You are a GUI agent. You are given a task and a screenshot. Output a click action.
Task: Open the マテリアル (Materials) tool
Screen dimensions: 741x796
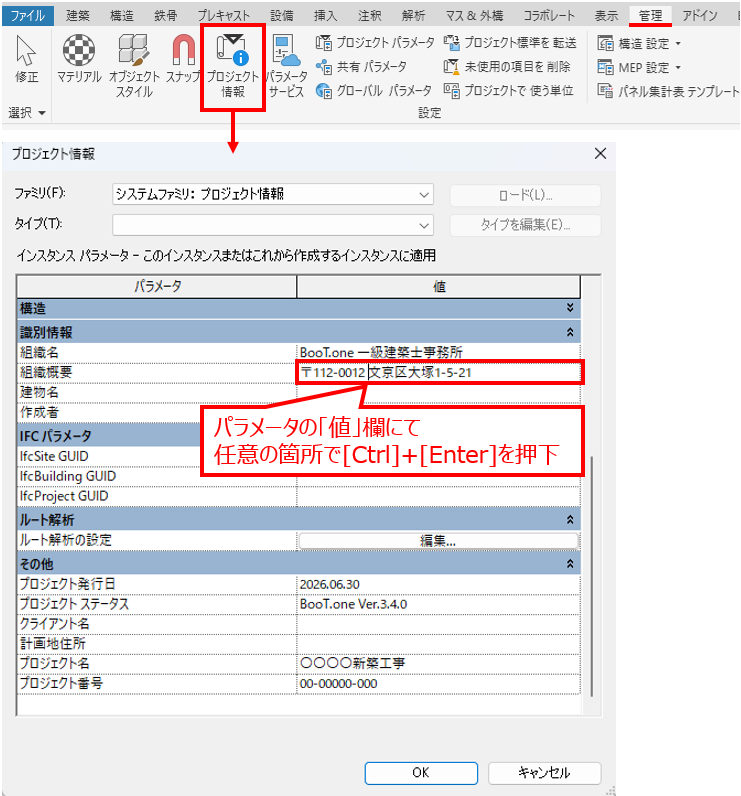(79, 58)
